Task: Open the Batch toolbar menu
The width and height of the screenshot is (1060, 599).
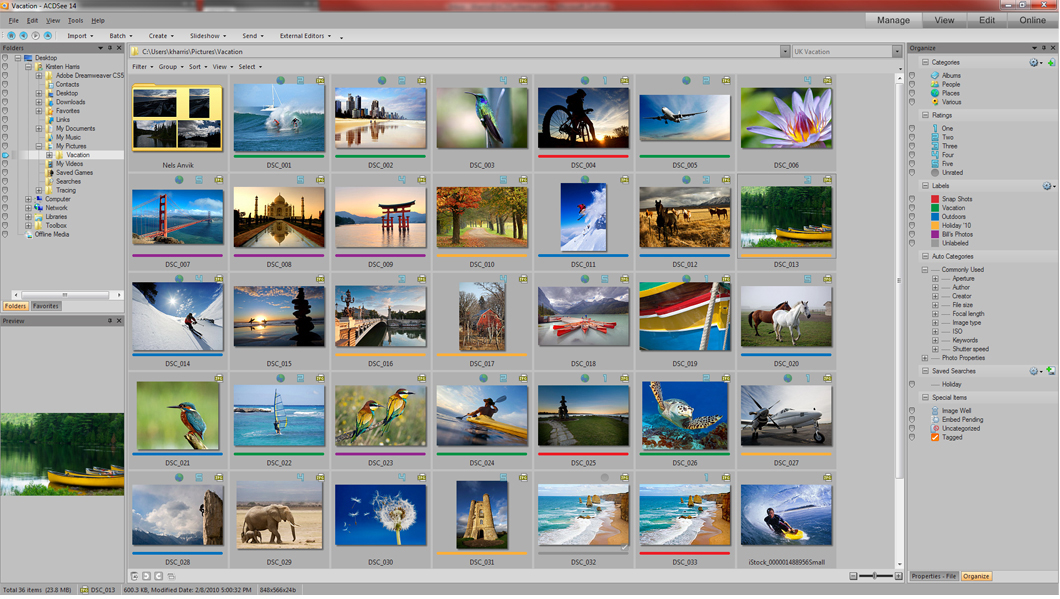Action: (x=120, y=36)
